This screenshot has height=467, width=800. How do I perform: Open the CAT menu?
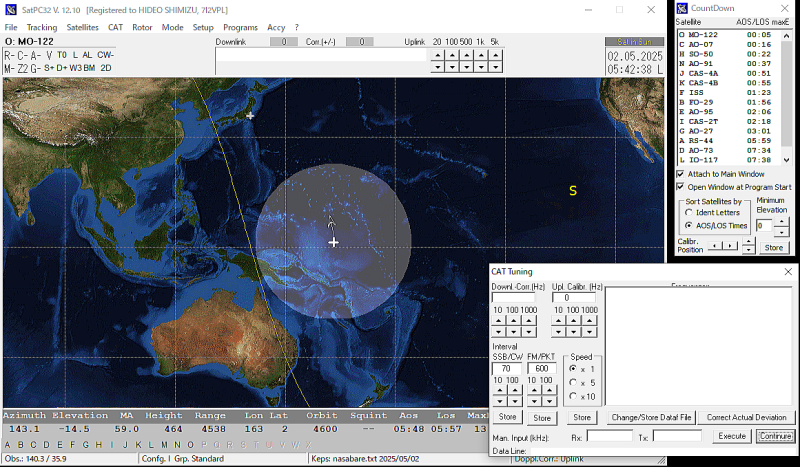tap(115, 27)
